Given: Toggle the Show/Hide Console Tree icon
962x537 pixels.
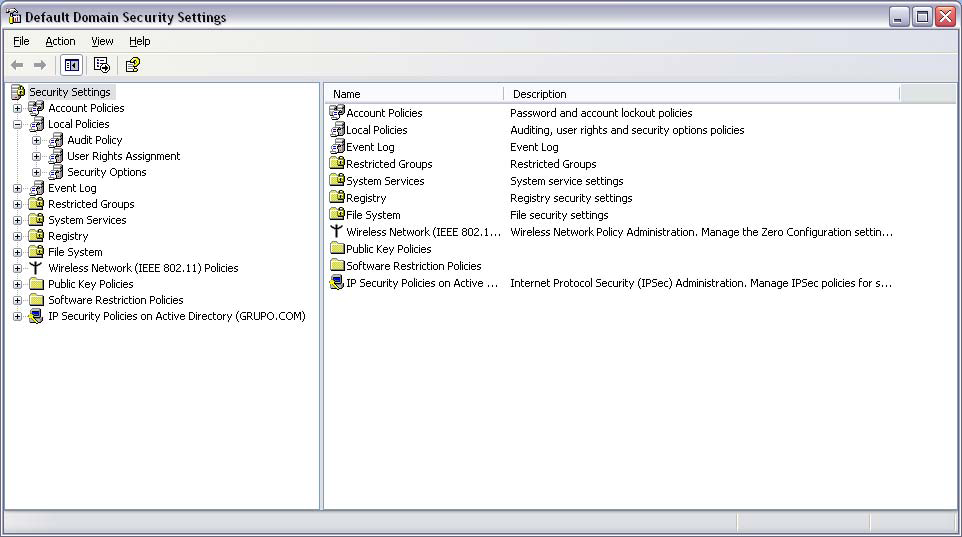Looking at the screenshot, I should 72,65.
